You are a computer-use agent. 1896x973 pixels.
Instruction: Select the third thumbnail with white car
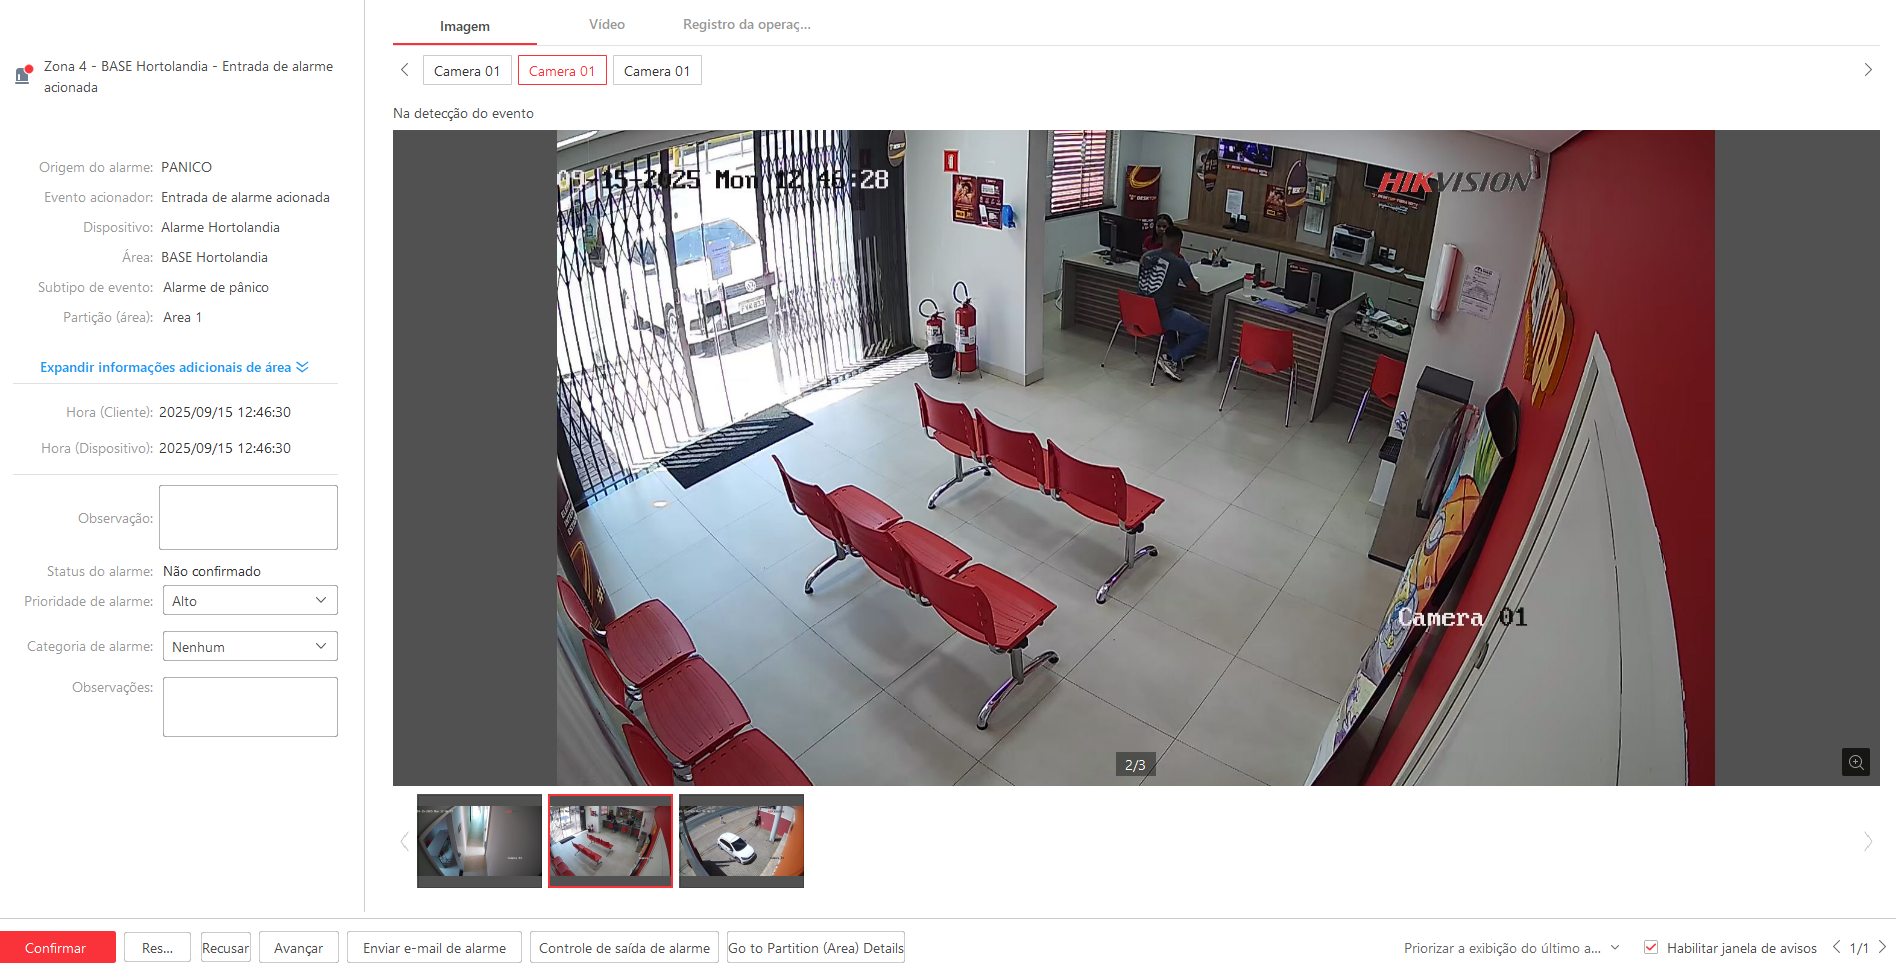tap(741, 840)
